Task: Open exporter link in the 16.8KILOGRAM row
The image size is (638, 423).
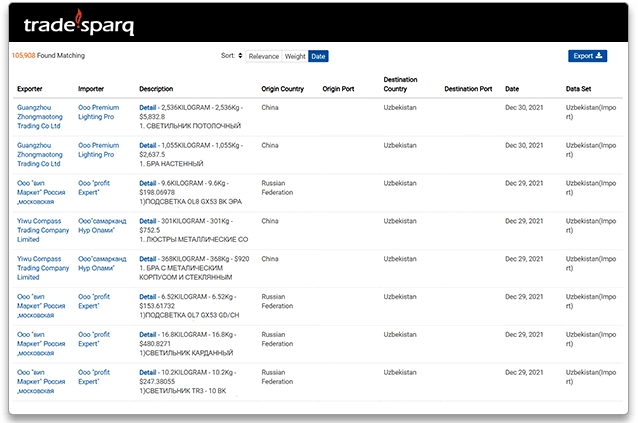Action: click(x=41, y=344)
